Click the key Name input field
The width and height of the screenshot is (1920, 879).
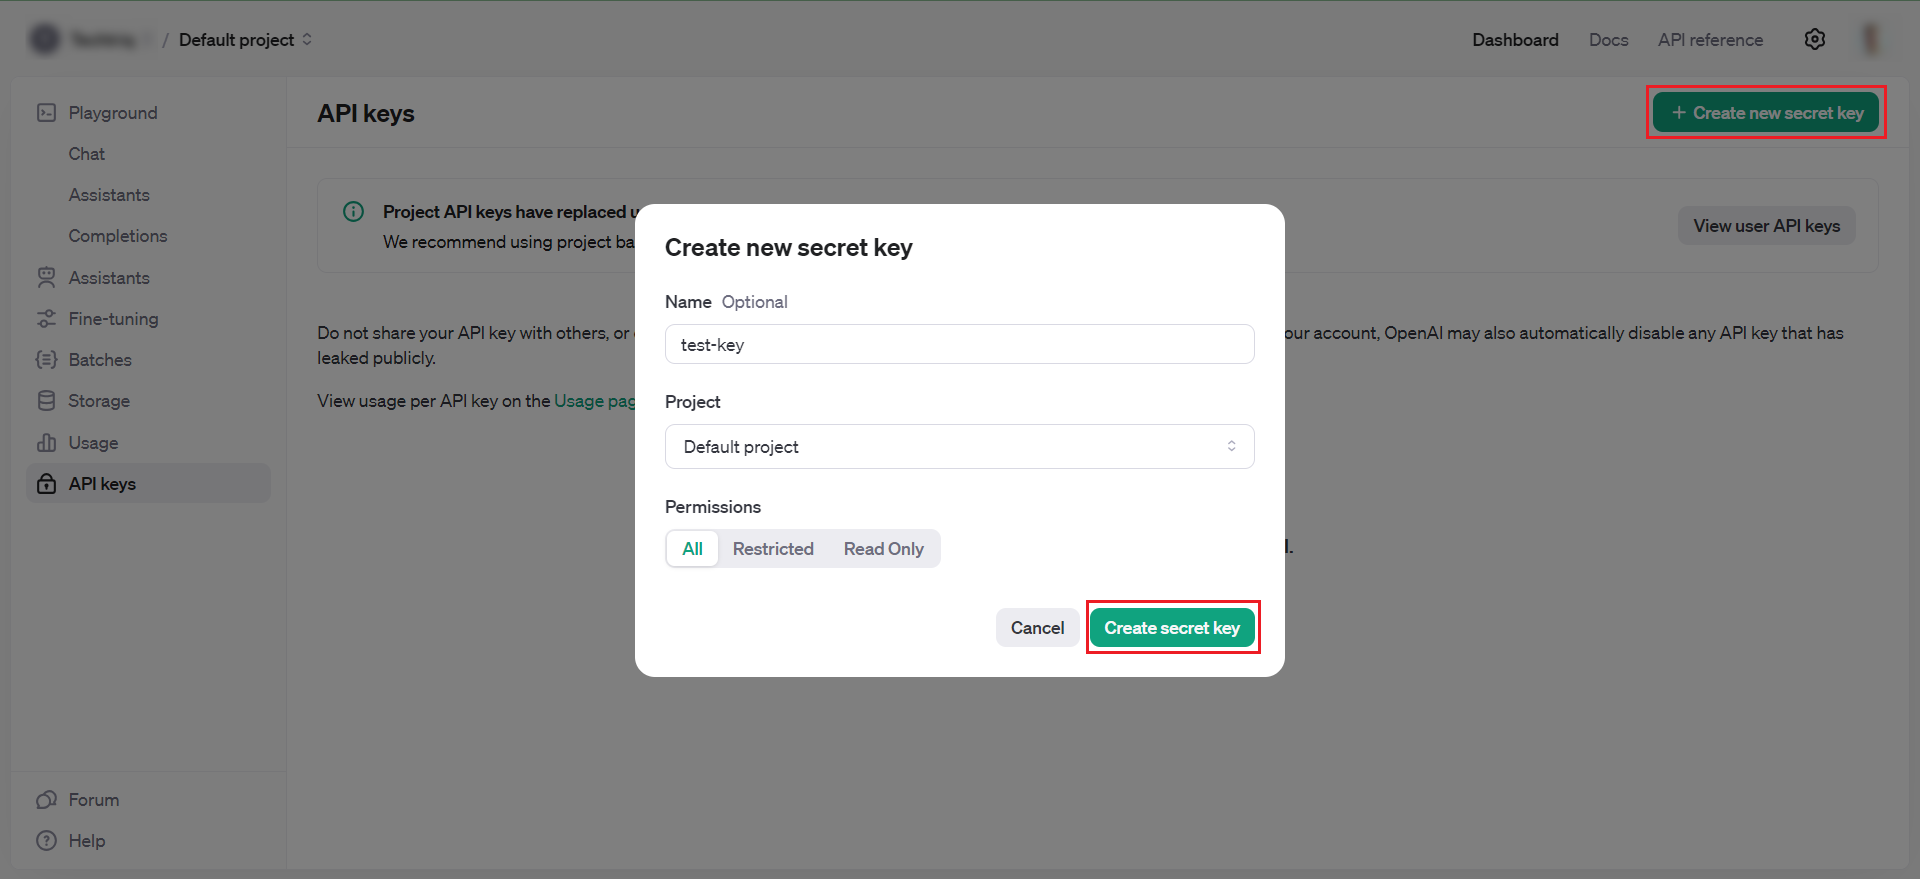959,345
